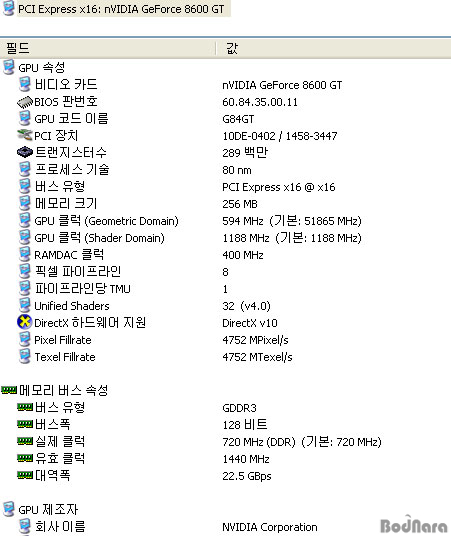Click the 메모리 버스 속성 memory icon
The image size is (451, 536).
click(9, 390)
